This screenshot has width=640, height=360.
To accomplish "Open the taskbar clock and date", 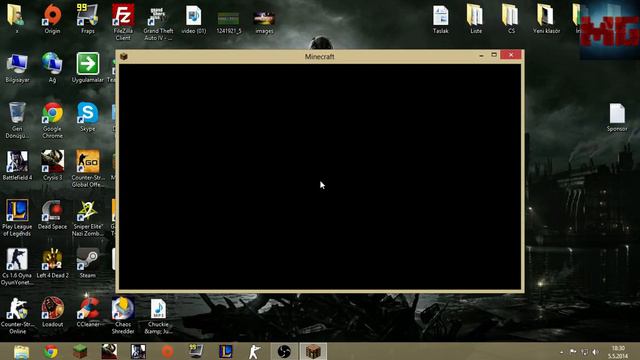I will coord(618,352).
